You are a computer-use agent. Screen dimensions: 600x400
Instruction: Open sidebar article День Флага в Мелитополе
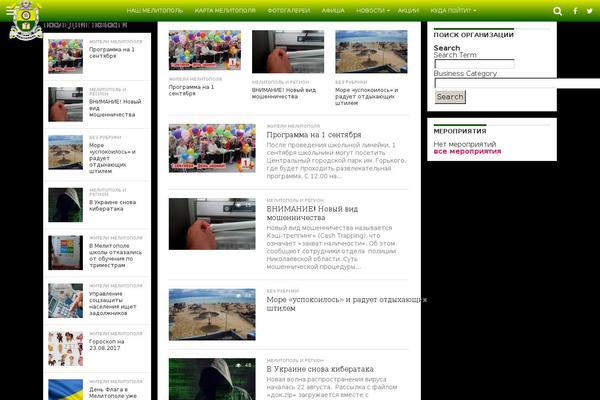(112, 393)
